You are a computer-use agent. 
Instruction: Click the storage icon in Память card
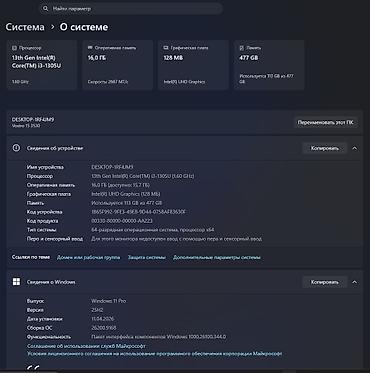pyautogui.click(x=242, y=48)
